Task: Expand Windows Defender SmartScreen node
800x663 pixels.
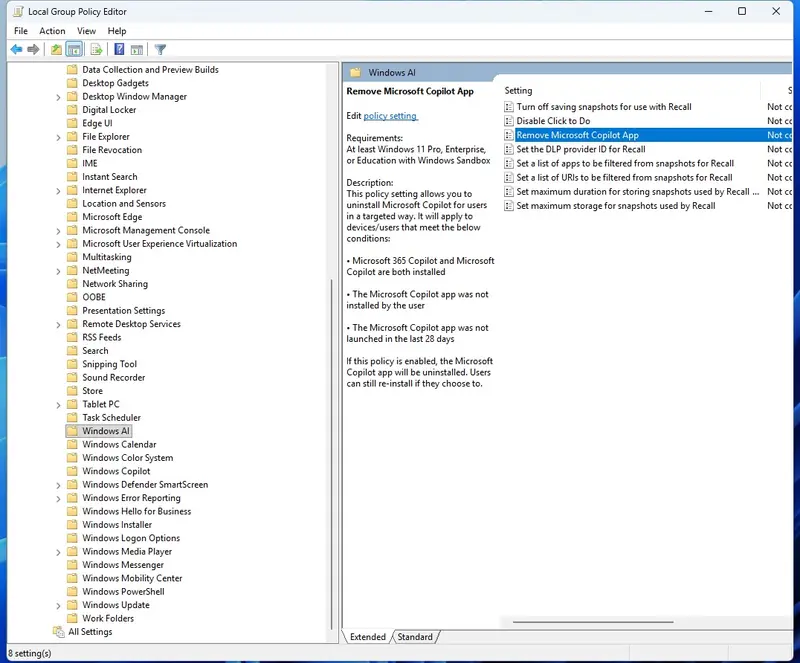Action: pos(58,485)
